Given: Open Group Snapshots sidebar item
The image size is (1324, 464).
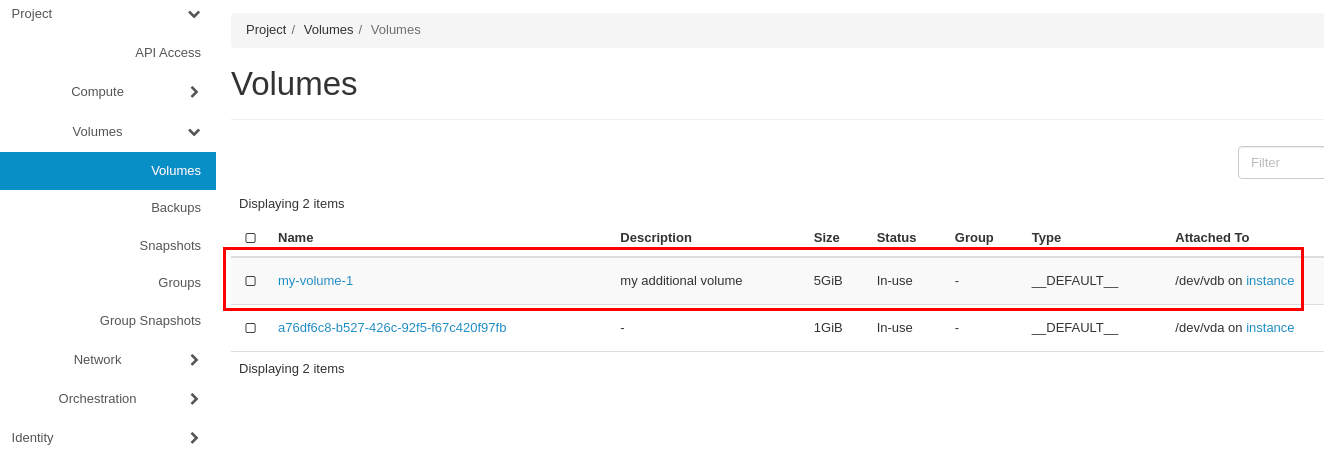Looking at the screenshot, I should [x=150, y=321].
